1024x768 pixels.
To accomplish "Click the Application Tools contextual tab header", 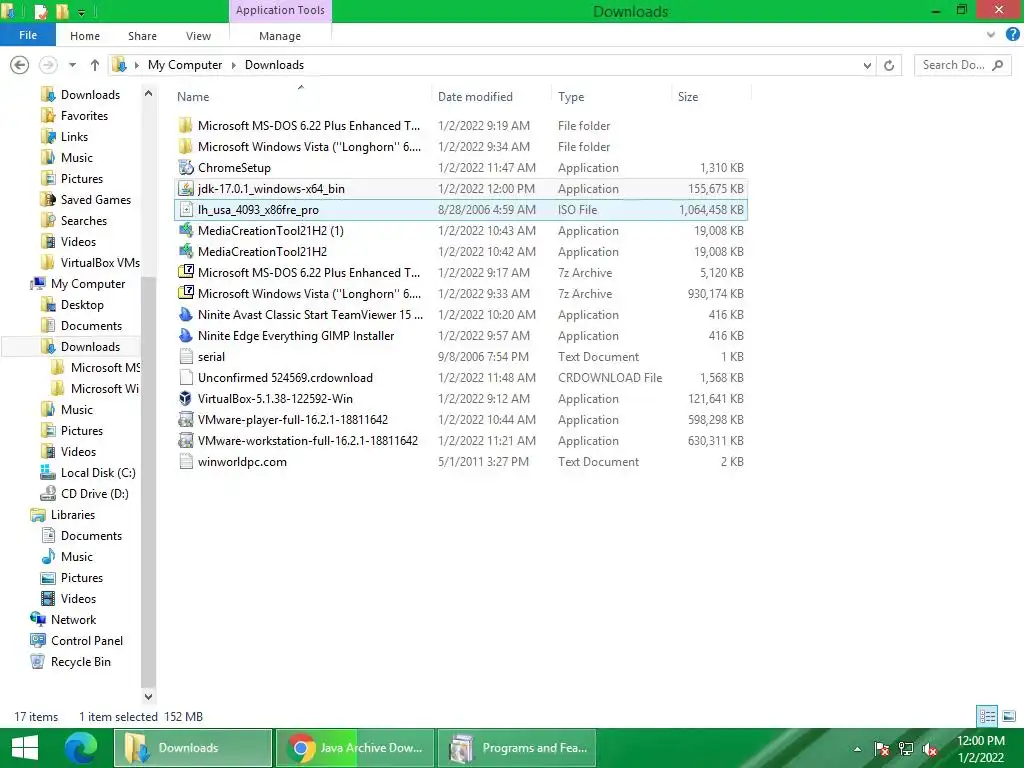I will pyautogui.click(x=280, y=10).
